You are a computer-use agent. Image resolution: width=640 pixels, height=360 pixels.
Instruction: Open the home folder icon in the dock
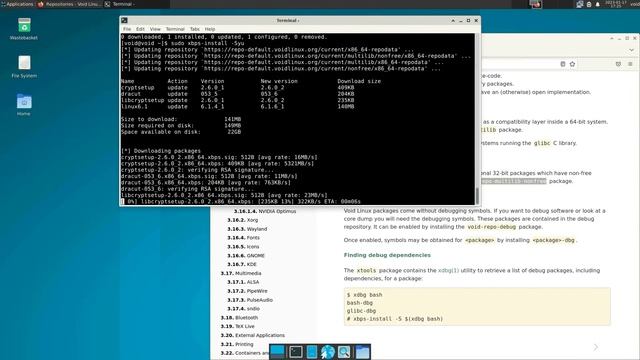coord(362,352)
